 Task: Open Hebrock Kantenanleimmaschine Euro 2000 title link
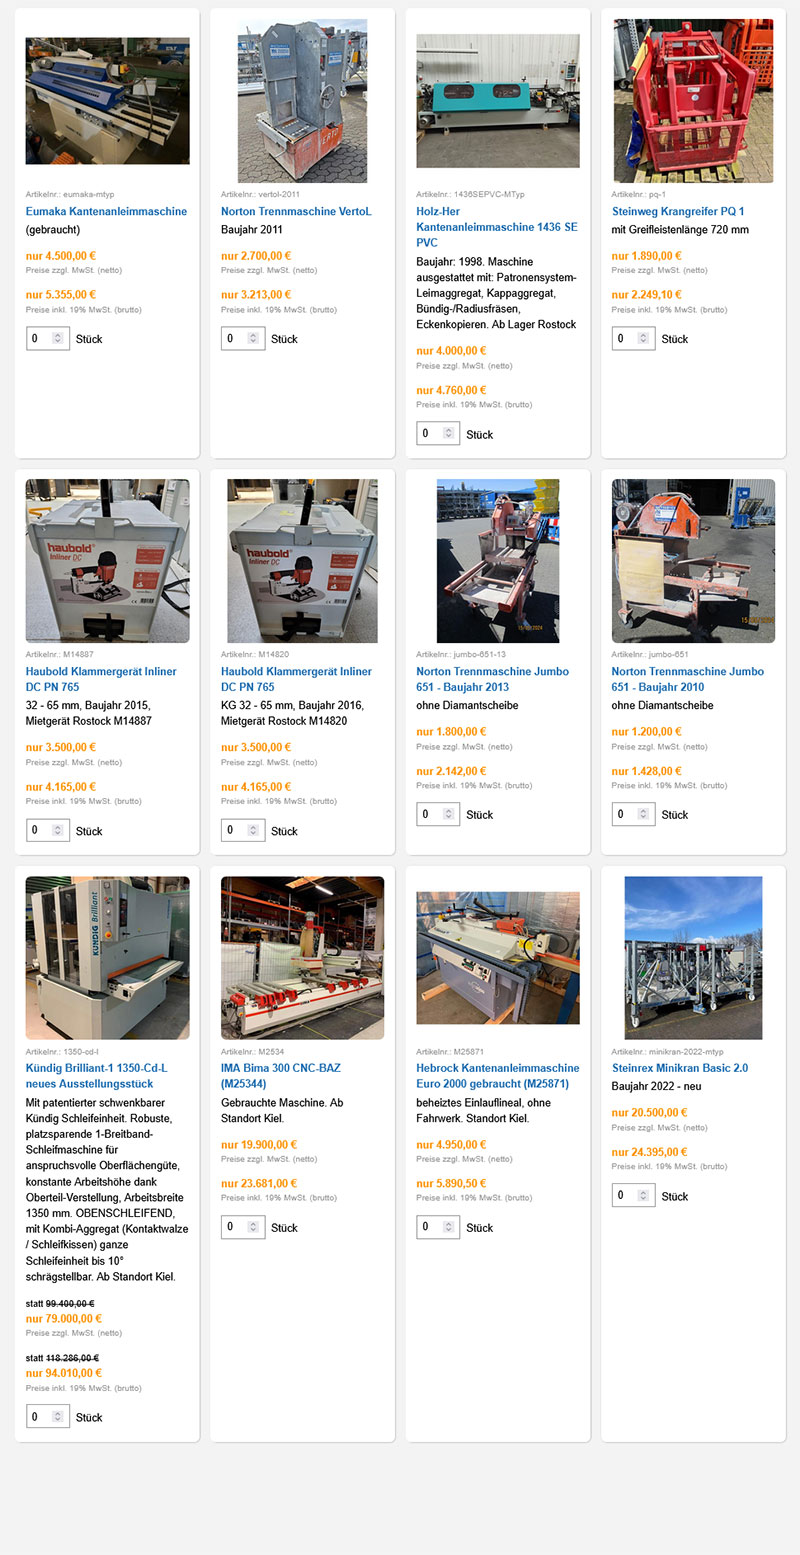click(x=497, y=1076)
